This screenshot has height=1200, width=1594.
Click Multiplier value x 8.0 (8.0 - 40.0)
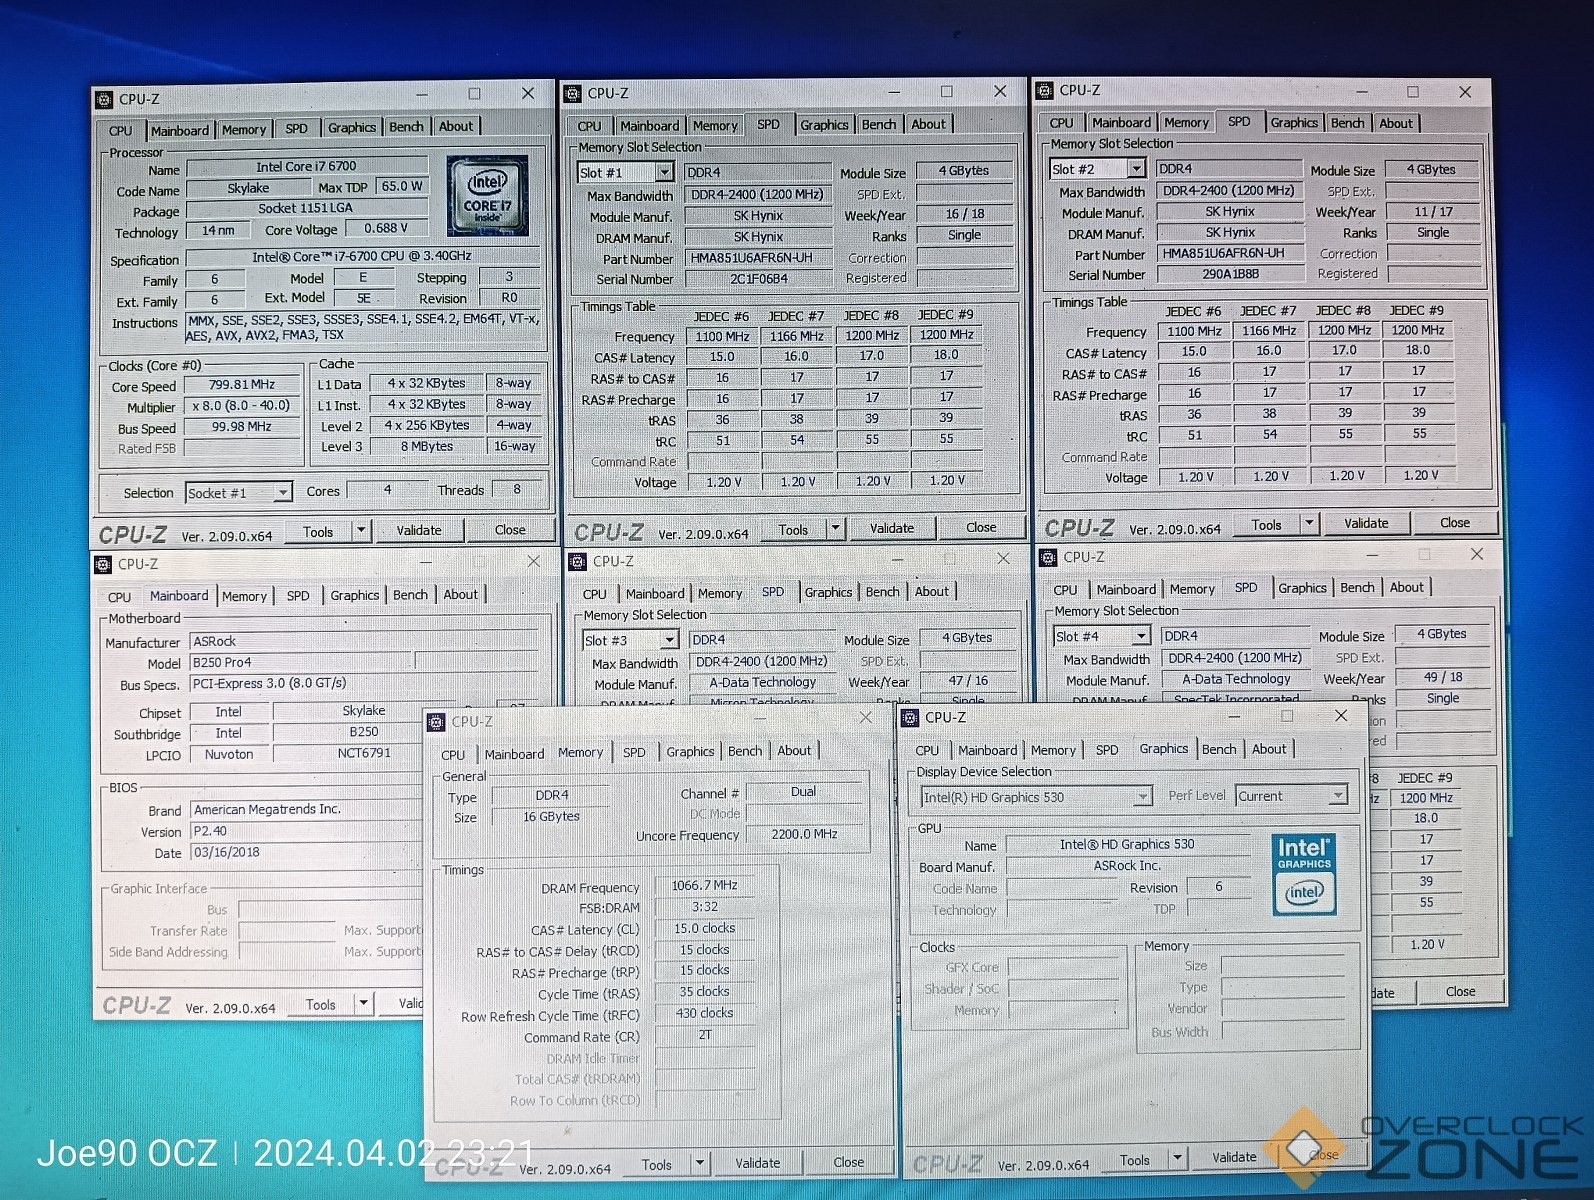[242, 406]
